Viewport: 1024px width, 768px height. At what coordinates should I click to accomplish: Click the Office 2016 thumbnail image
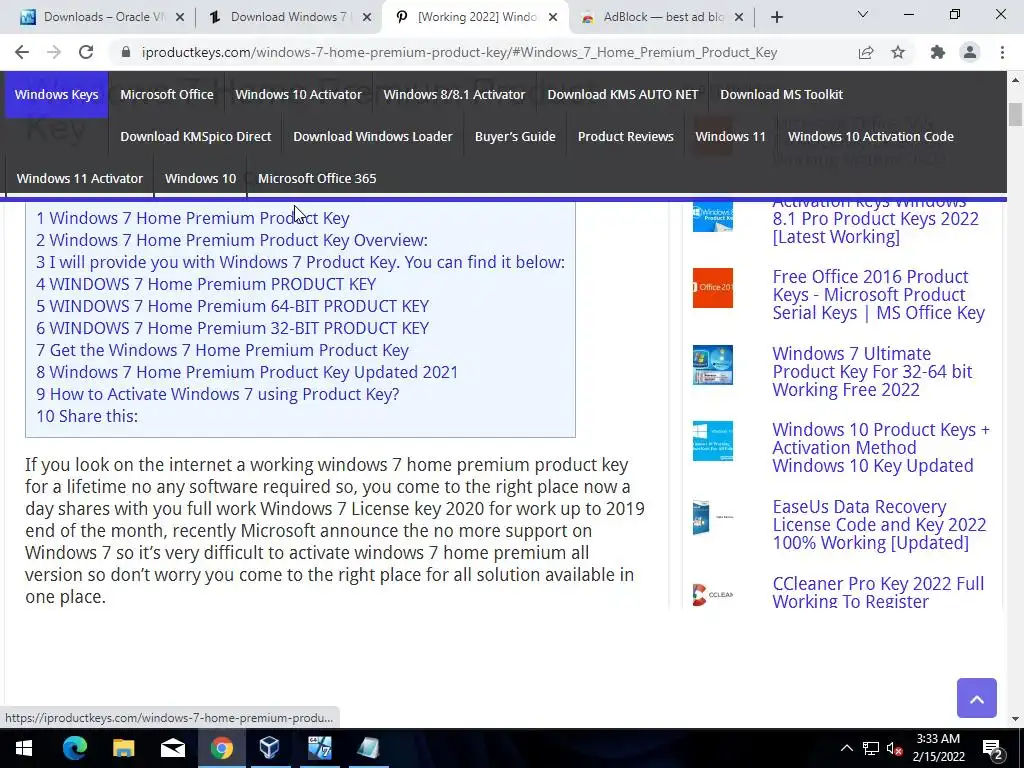[x=712, y=287]
